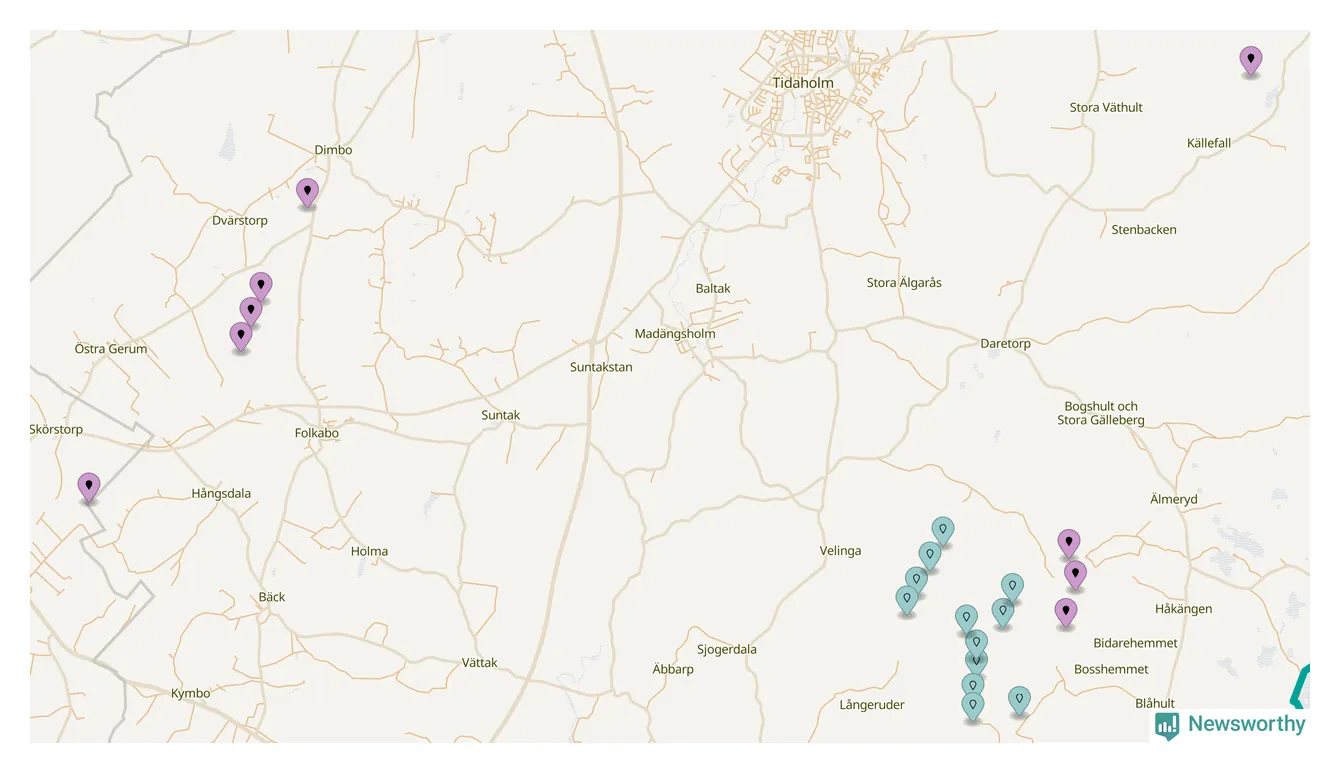Select the Dvärstorp label

coord(240,221)
